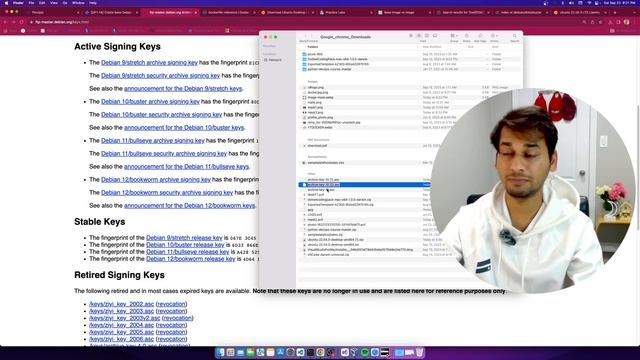Select image-mask.webp file in Finder
640x360 pixels.
[320, 98]
